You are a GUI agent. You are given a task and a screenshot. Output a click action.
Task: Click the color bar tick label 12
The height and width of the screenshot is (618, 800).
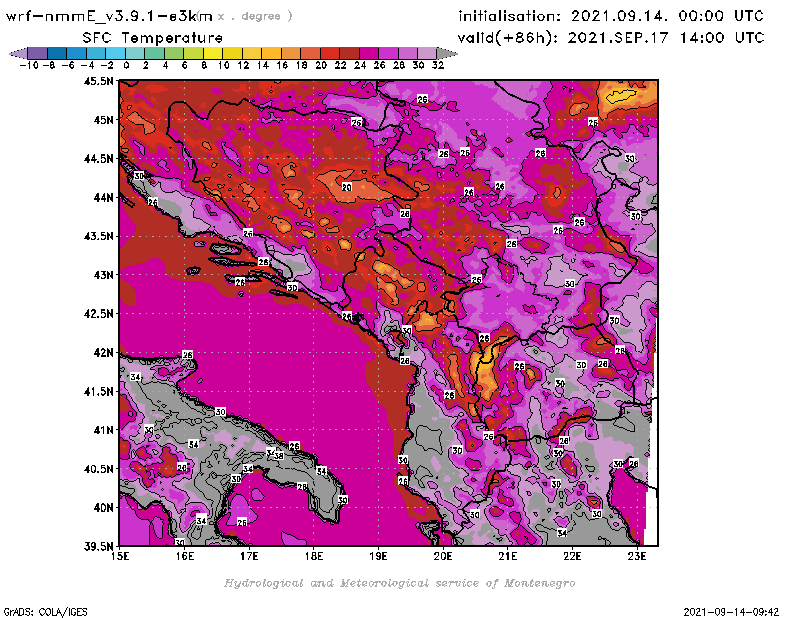[243, 65]
